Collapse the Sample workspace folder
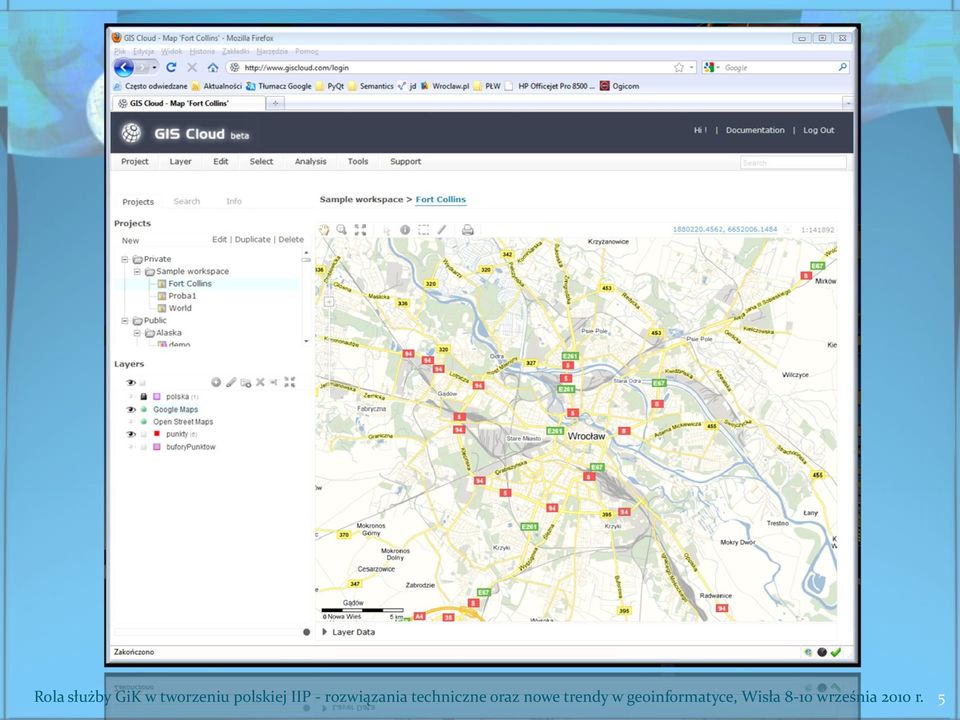 point(137,271)
